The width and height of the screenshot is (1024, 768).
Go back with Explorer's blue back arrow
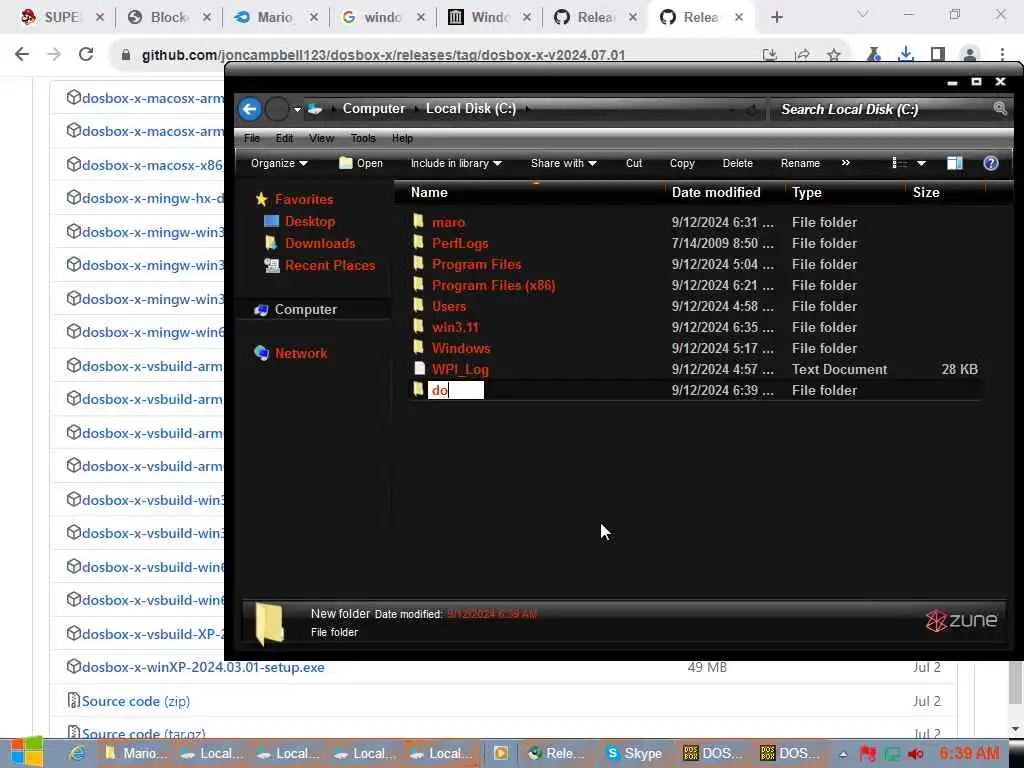249,109
